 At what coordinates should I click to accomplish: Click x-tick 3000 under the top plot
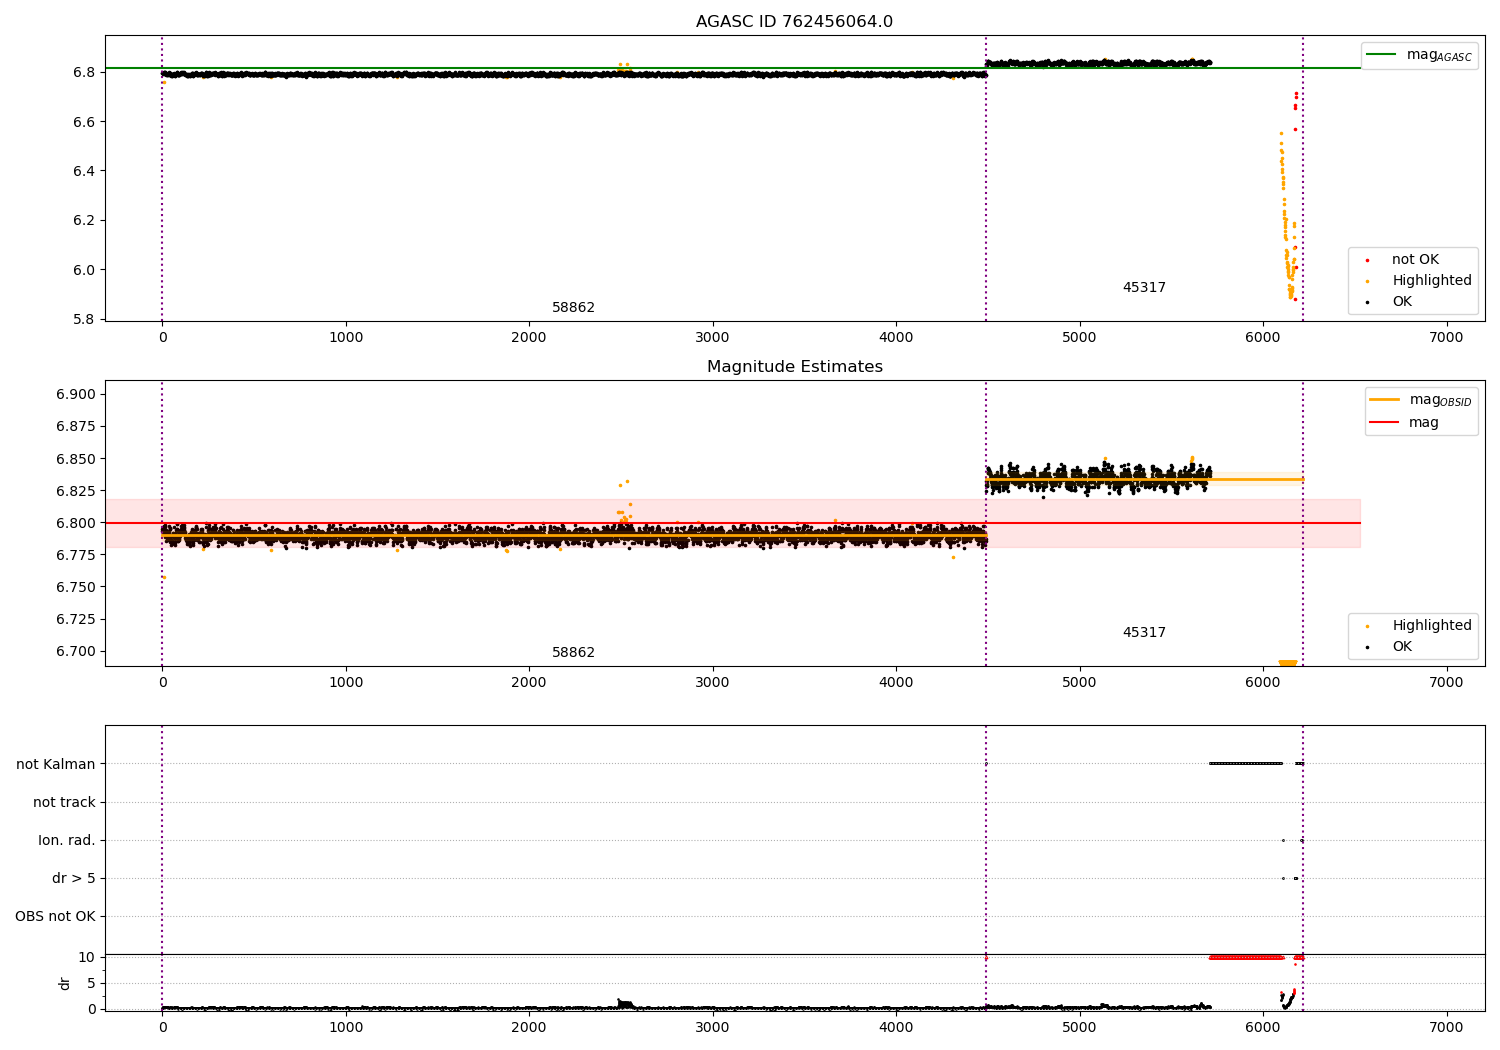[x=712, y=338]
